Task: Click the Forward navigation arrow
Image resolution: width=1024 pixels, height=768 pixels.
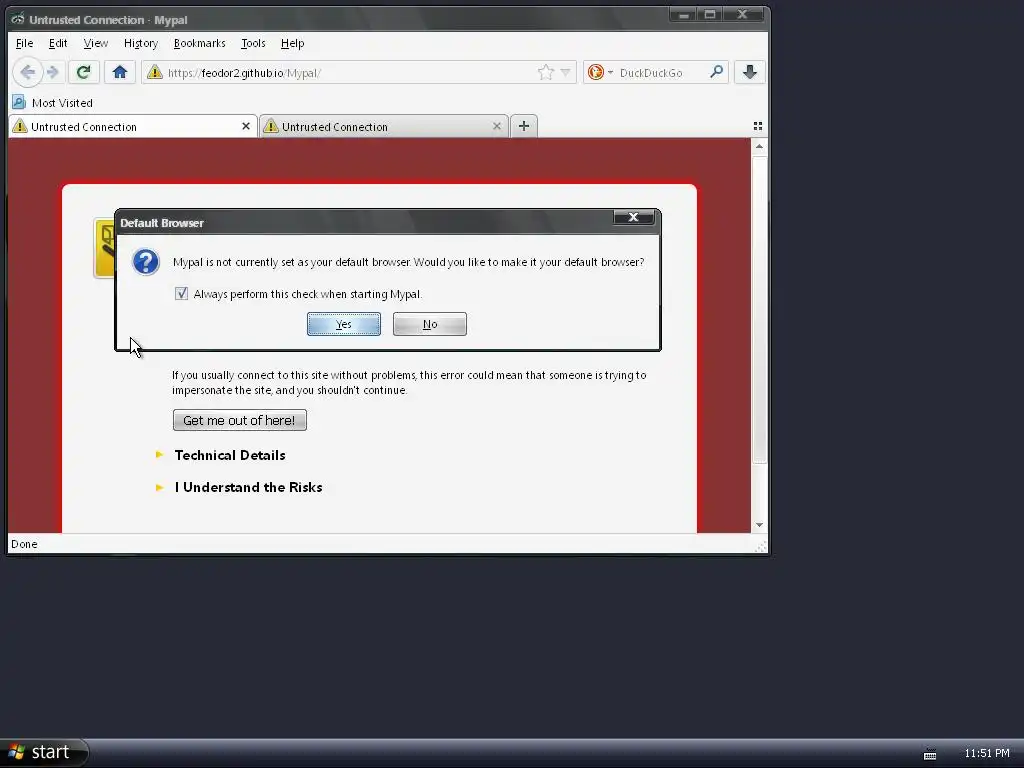Action: pos(54,72)
